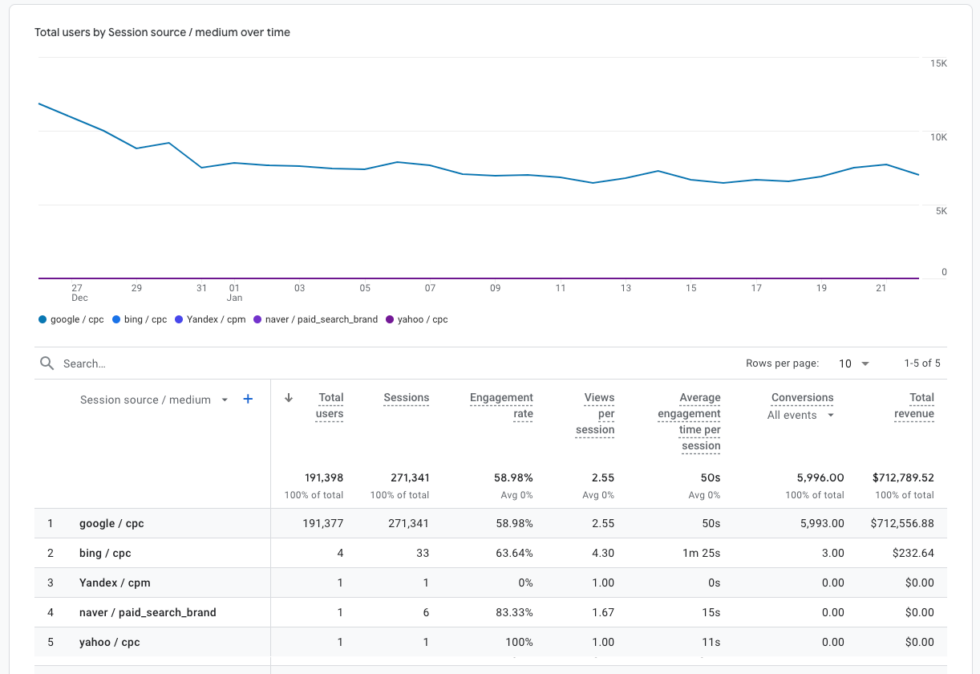Select the yahoo / cpc table row
980x674 pixels.
(110, 642)
